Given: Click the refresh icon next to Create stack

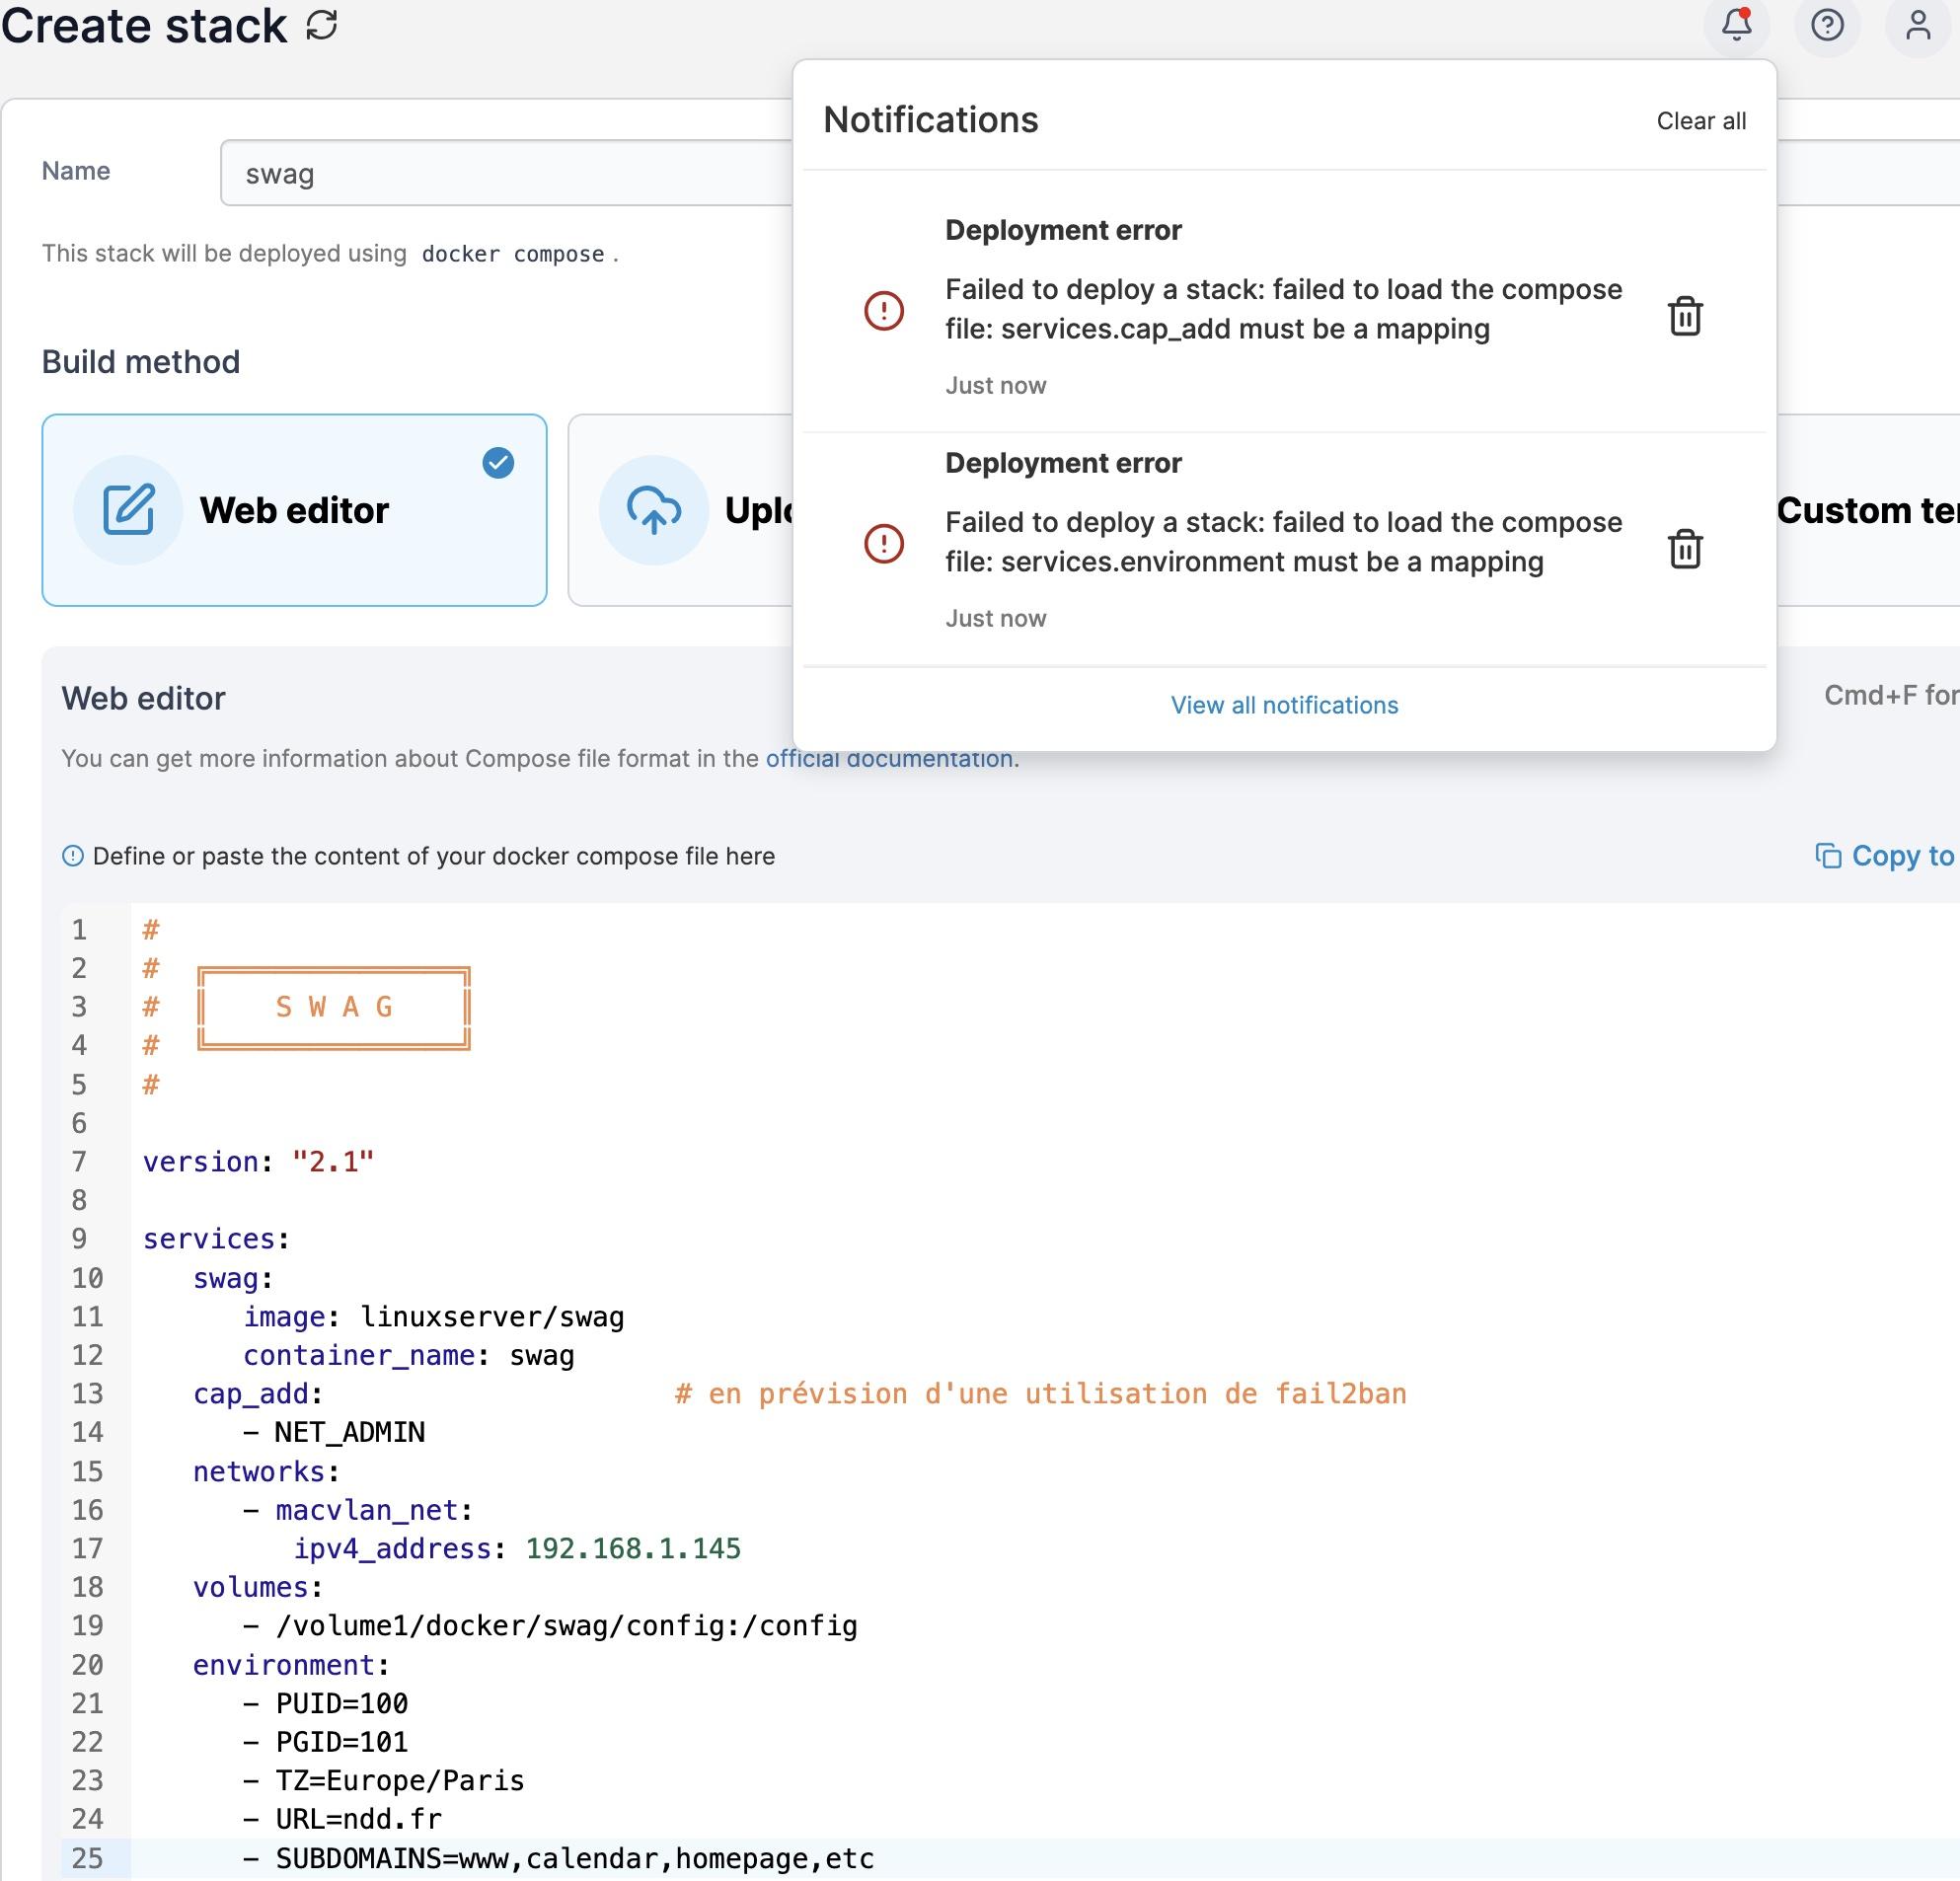Looking at the screenshot, I should [x=321, y=25].
